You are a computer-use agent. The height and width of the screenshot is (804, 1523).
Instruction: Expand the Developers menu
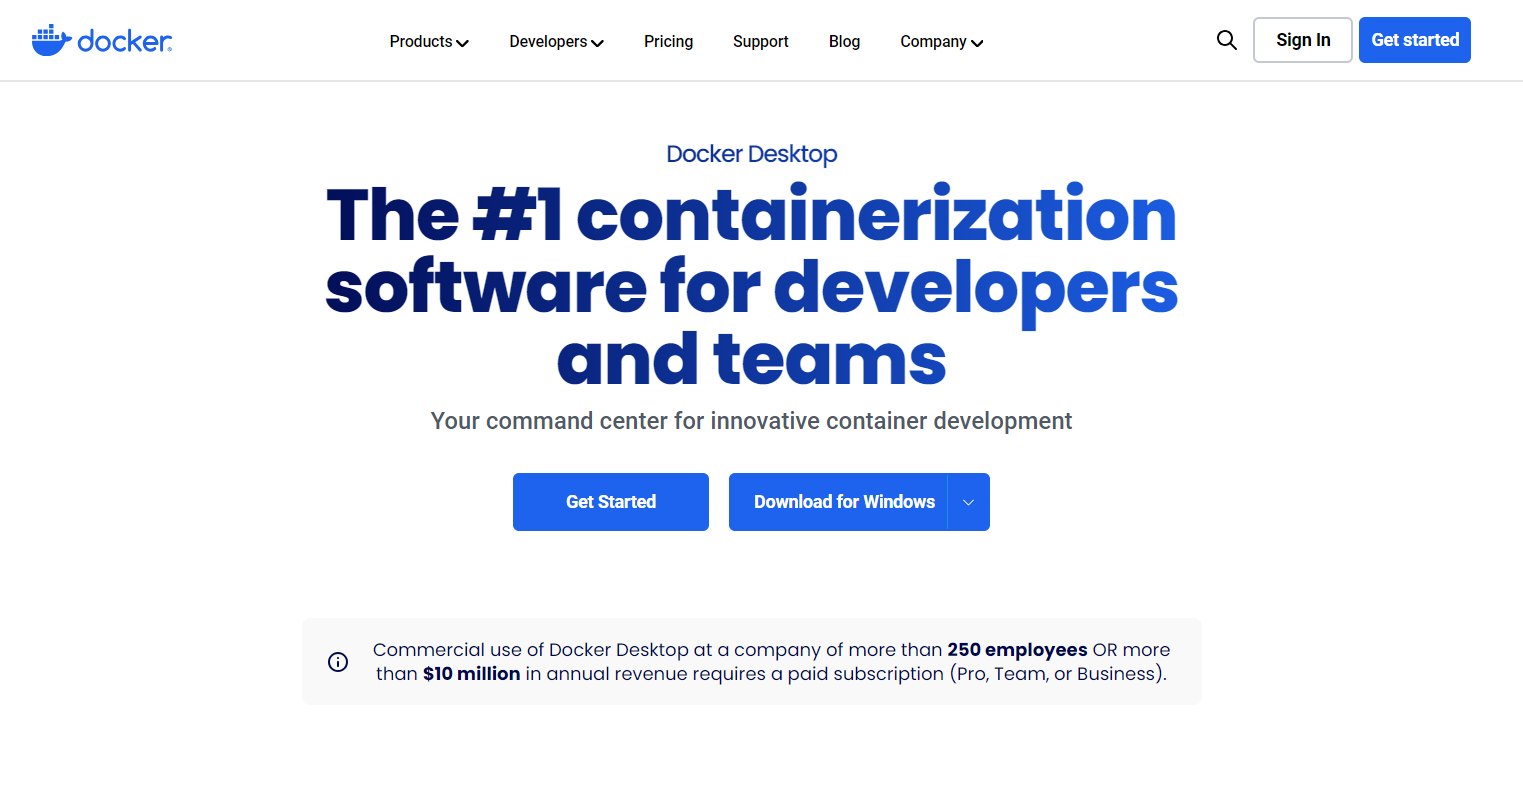pos(556,42)
